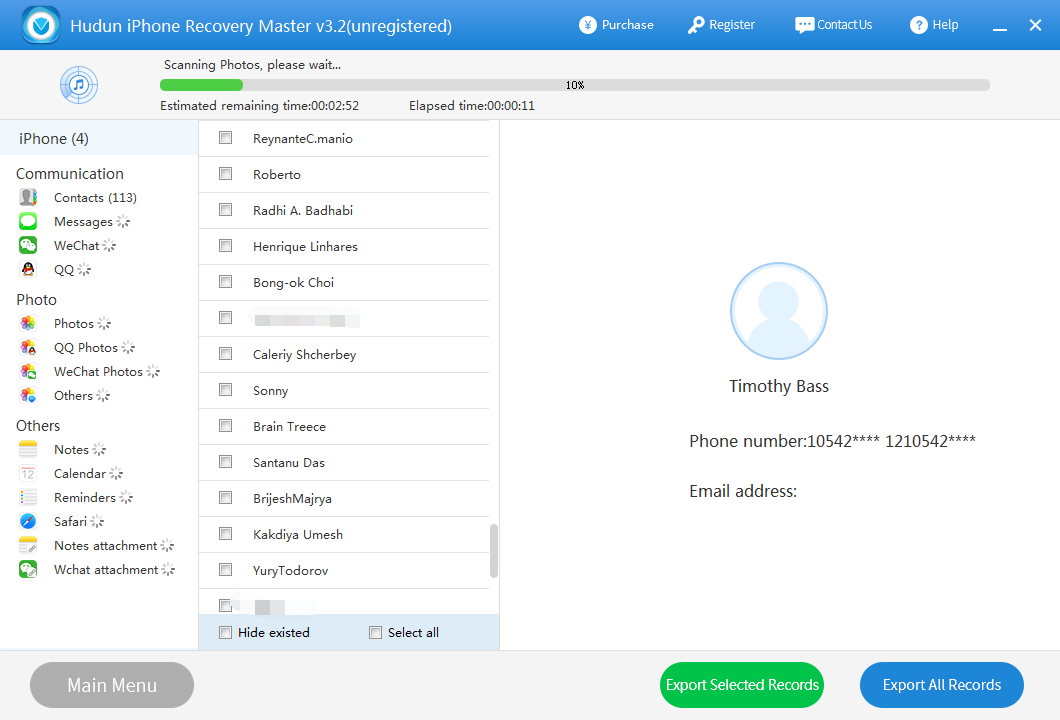
Task: Click the Others photo category icon
Action: pos(28,395)
